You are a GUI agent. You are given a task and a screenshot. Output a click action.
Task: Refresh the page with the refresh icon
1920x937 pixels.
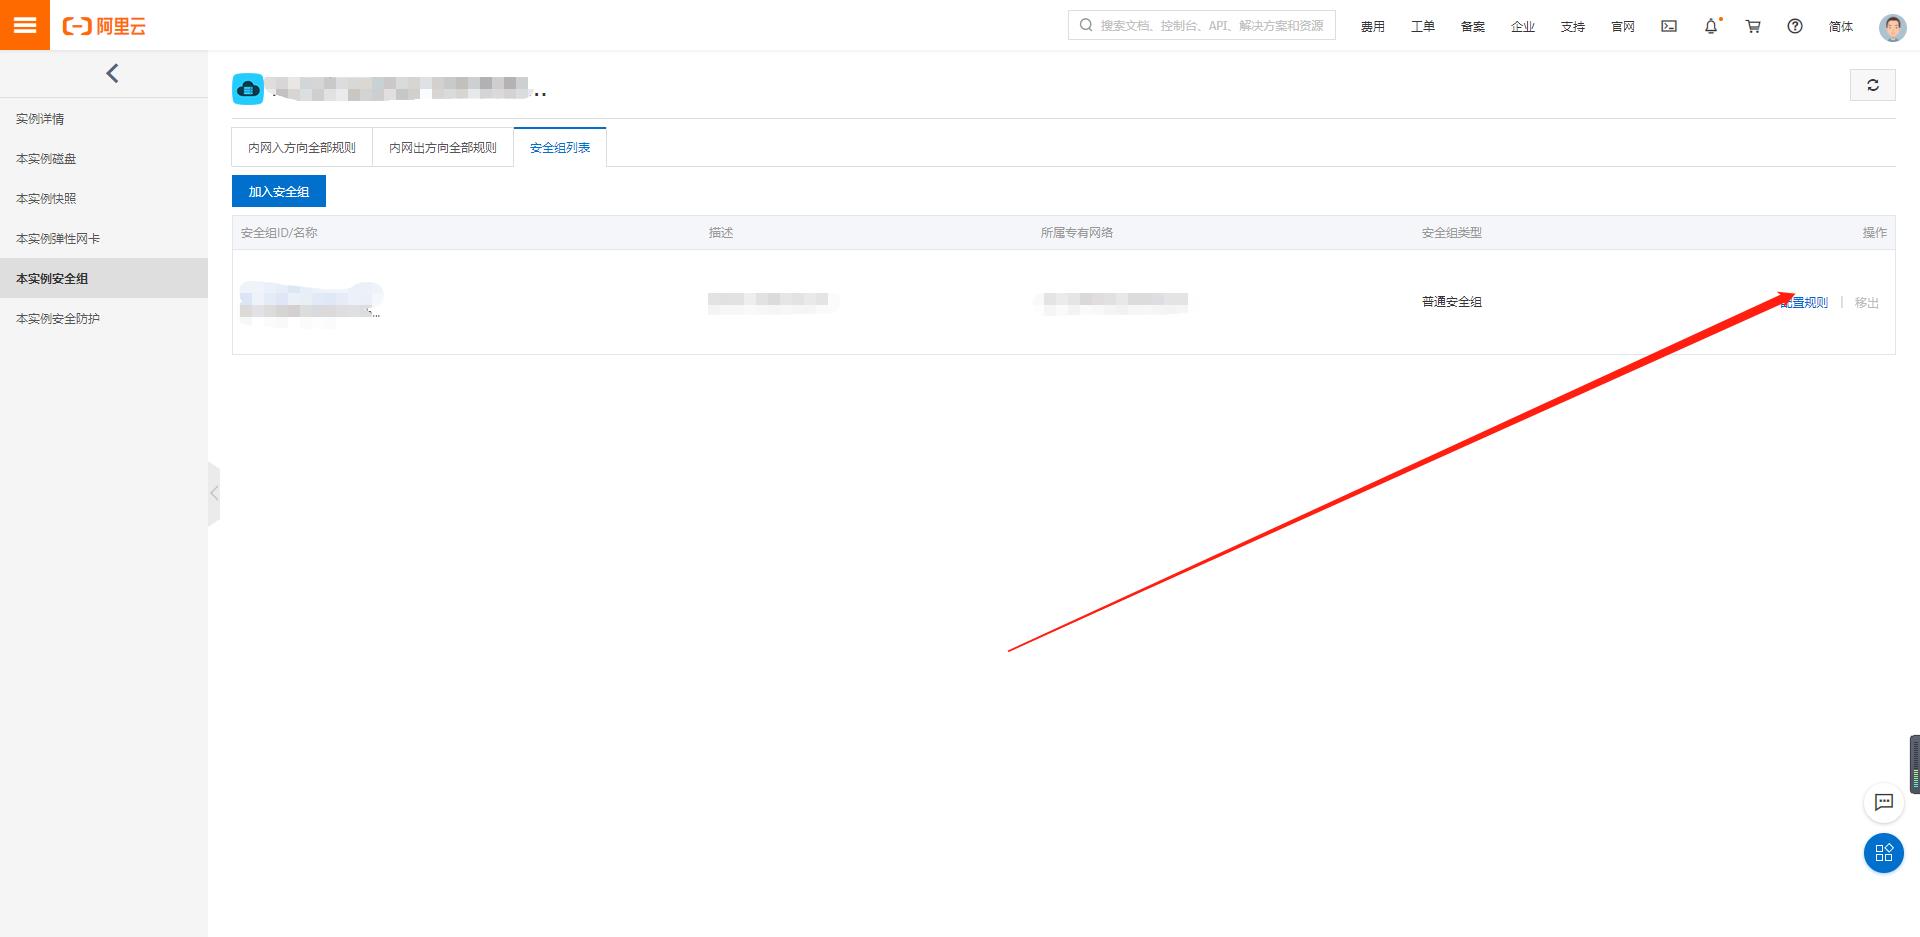[1872, 86]
